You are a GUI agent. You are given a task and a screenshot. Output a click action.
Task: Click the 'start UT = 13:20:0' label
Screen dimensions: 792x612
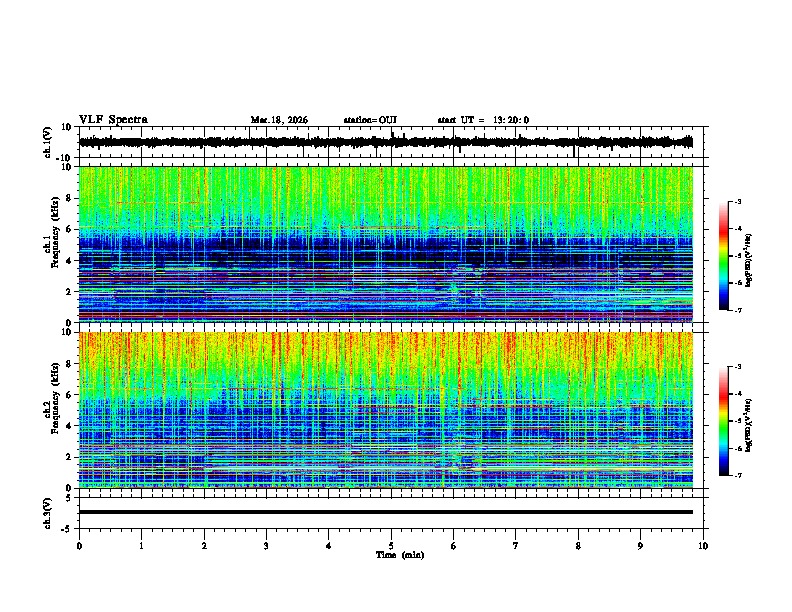483,120
